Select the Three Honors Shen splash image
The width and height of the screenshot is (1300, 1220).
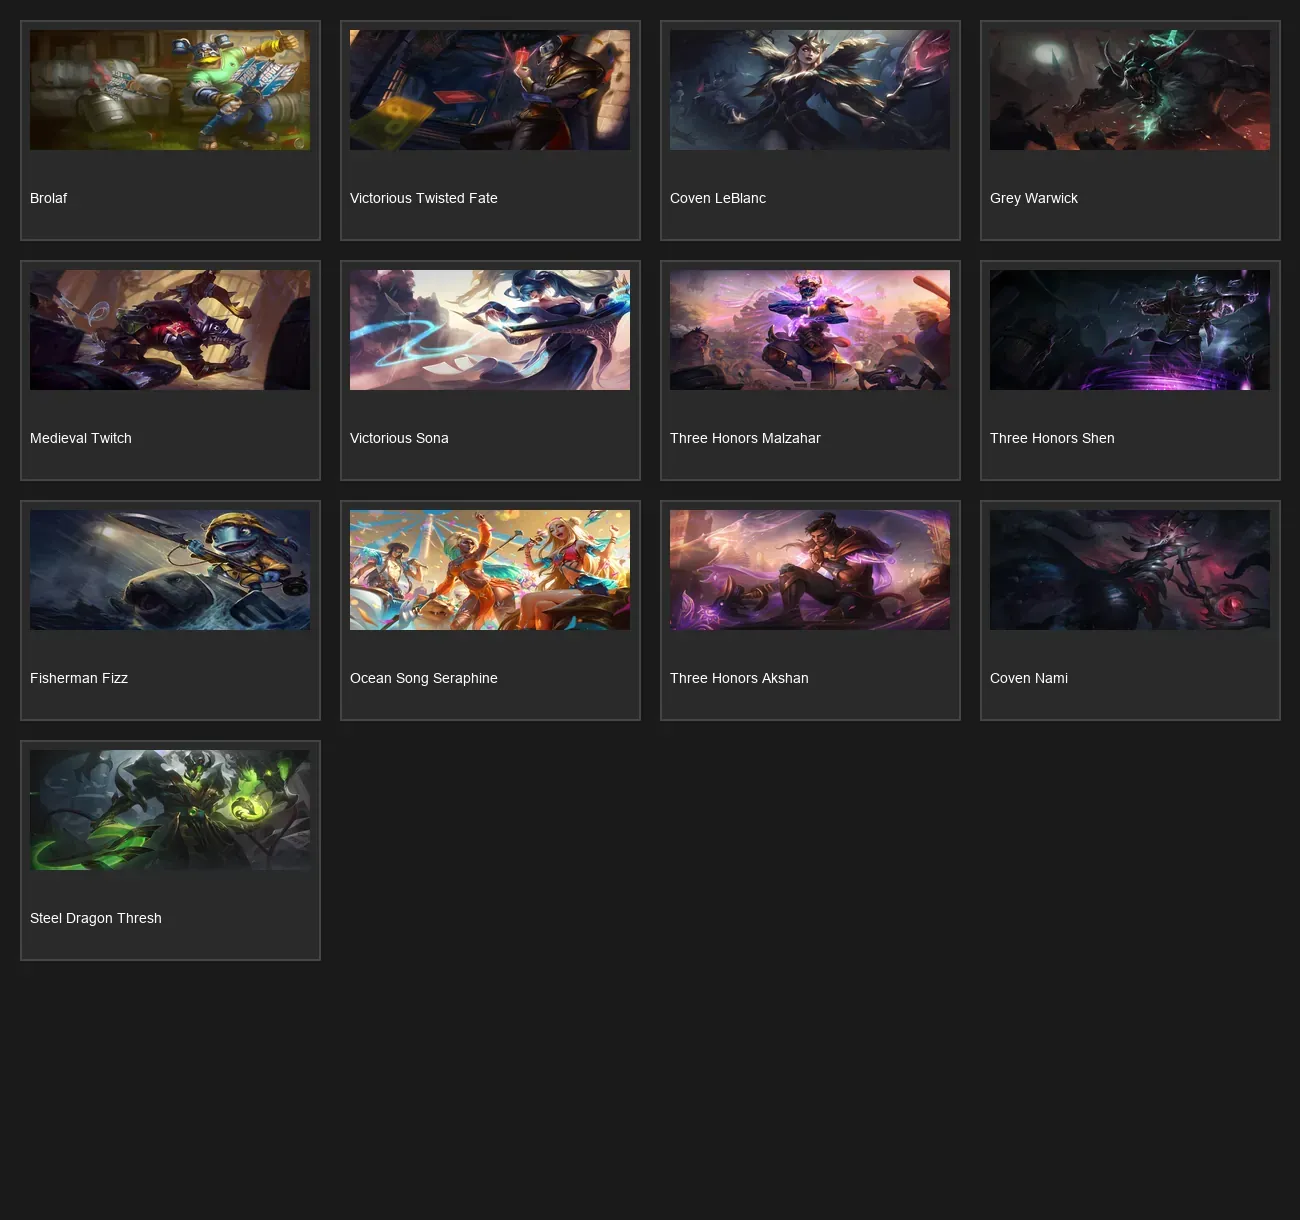tap(1130, 330)
